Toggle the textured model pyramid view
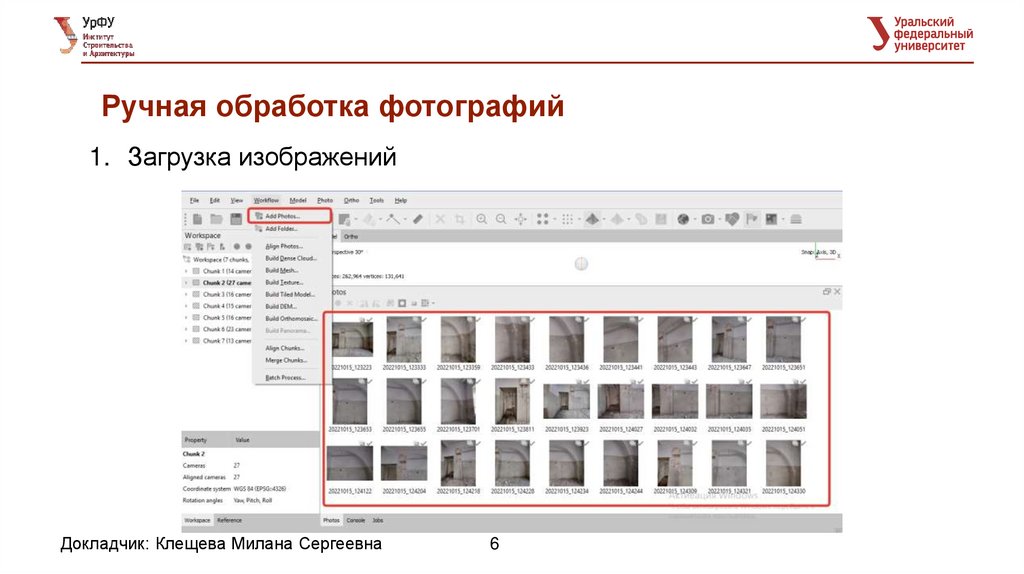1024x574 pixels. (592, 219)
